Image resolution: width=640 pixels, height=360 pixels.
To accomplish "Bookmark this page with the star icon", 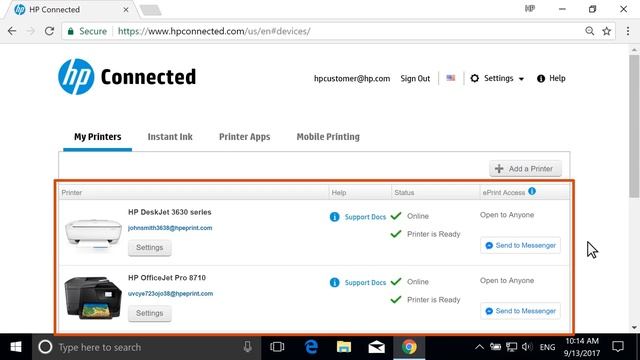I will click(607, 31).
